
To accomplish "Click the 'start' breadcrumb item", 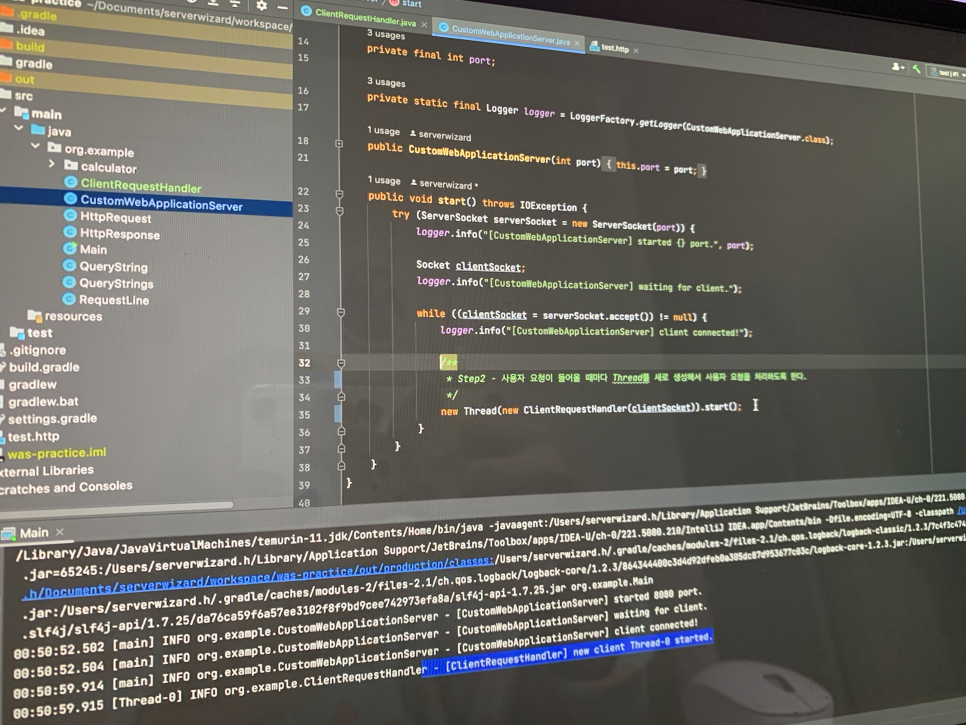I will click(412, 4).
